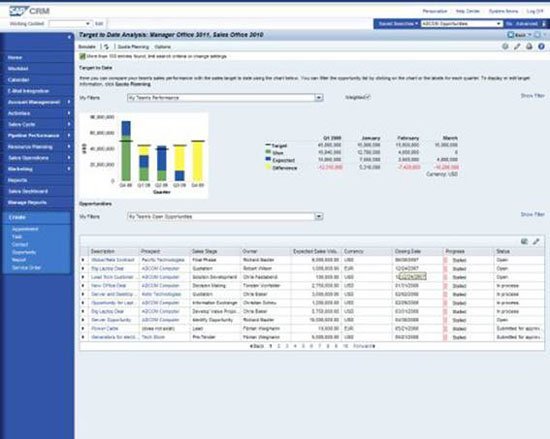This screenshot has width=550, height=439.
Task: Click the Q2-09 bar in the chart
Action: pos(162,163)
